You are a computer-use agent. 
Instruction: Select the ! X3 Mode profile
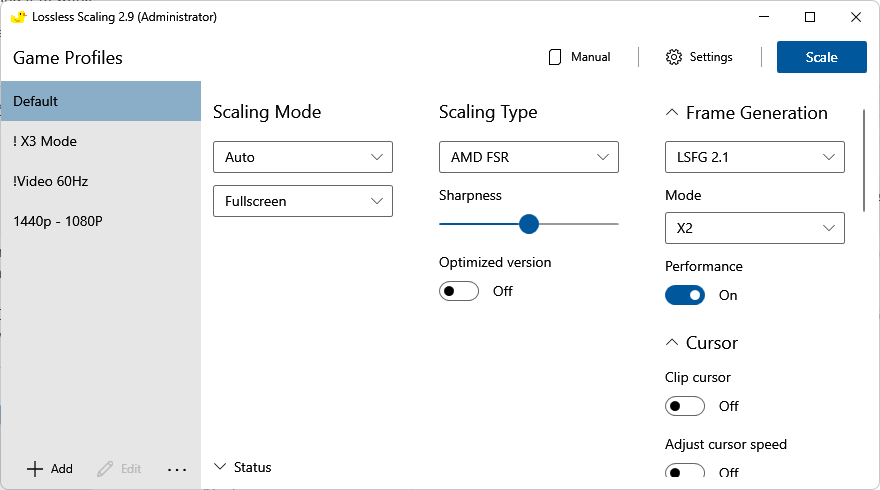[x=101, y=141]
